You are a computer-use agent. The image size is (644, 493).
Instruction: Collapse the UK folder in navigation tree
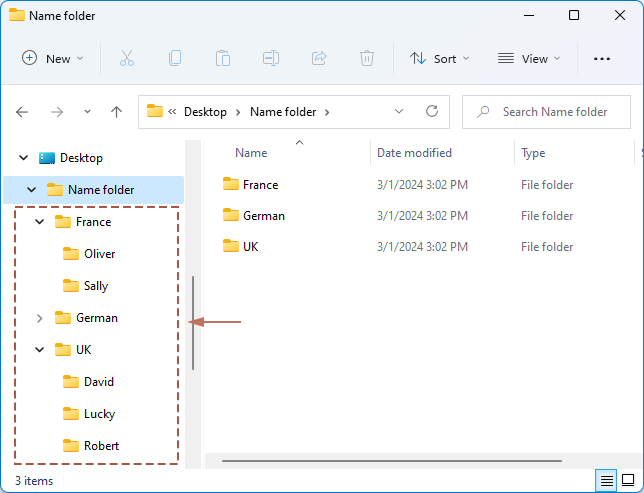40,350
